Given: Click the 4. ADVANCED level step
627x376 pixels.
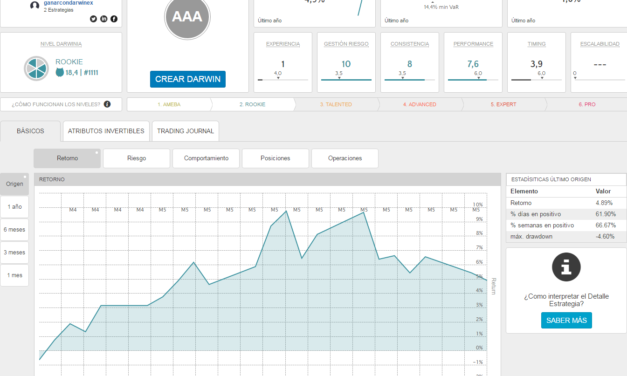Looking at the screenshot, I should click(419, 104).
